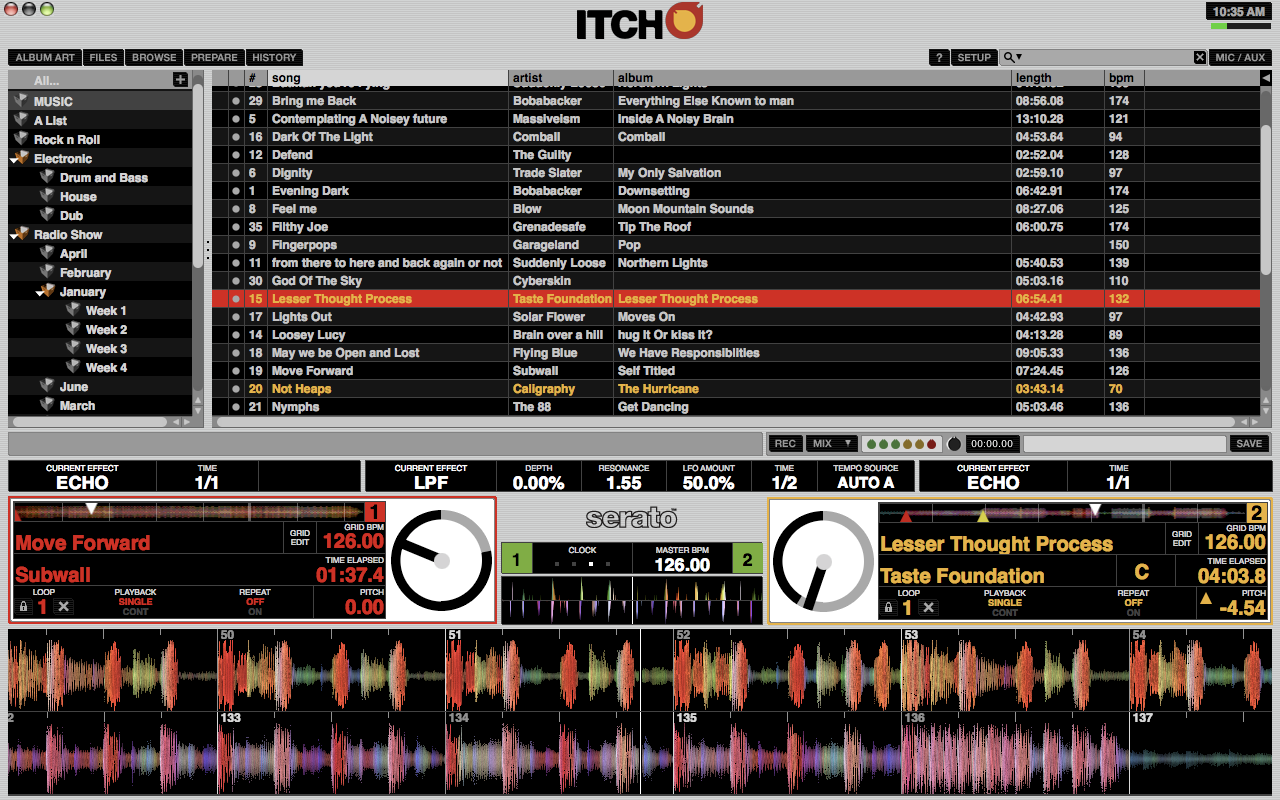
Task: Open the right ECHO current effect selector
Action: coord(993,476)
